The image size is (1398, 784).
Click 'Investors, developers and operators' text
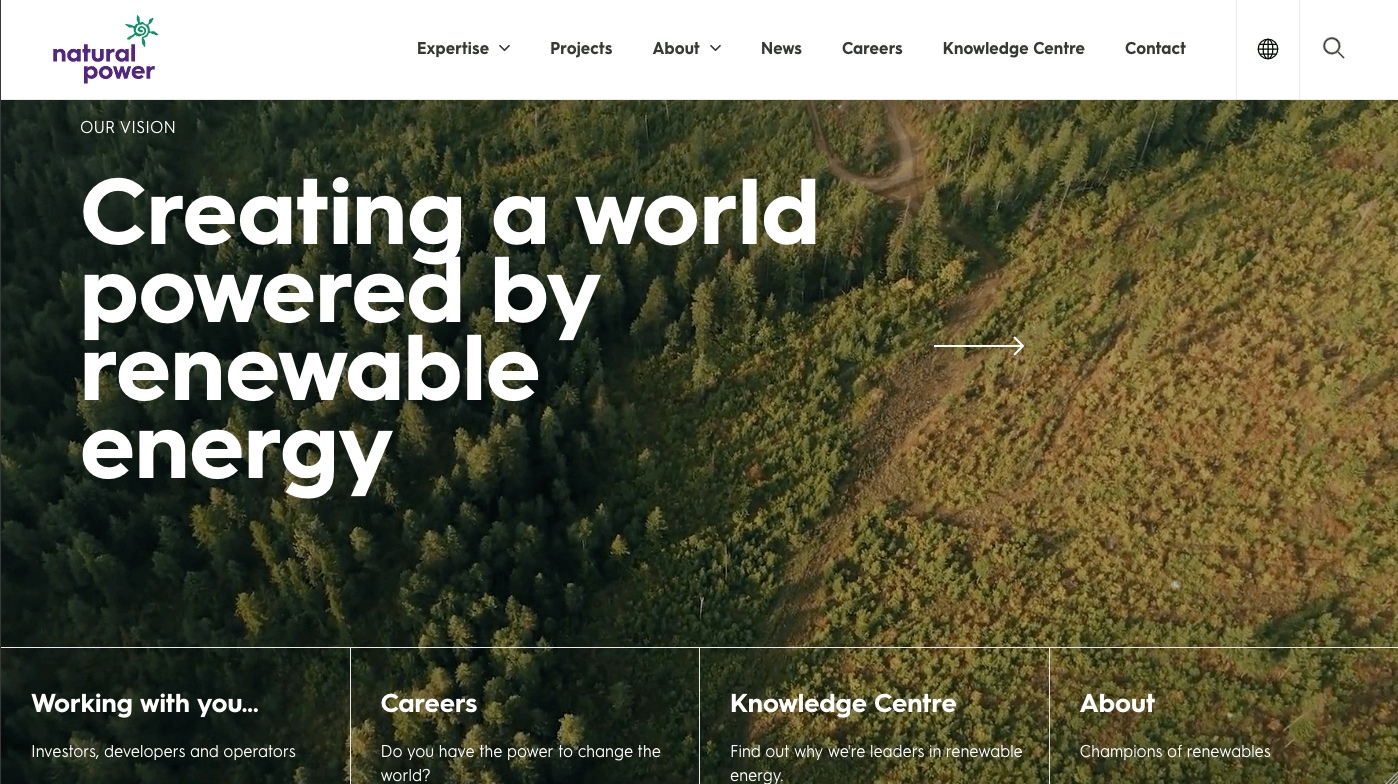pos(163,751)
